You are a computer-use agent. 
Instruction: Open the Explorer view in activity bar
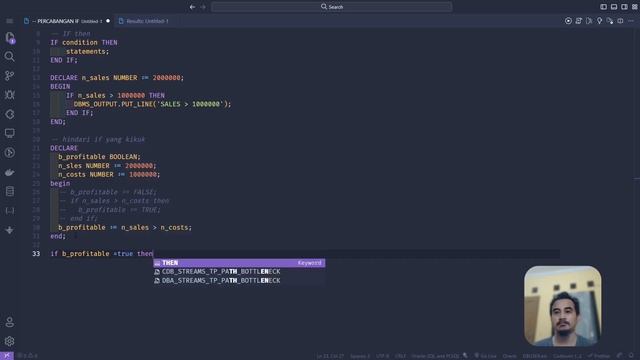10,38
